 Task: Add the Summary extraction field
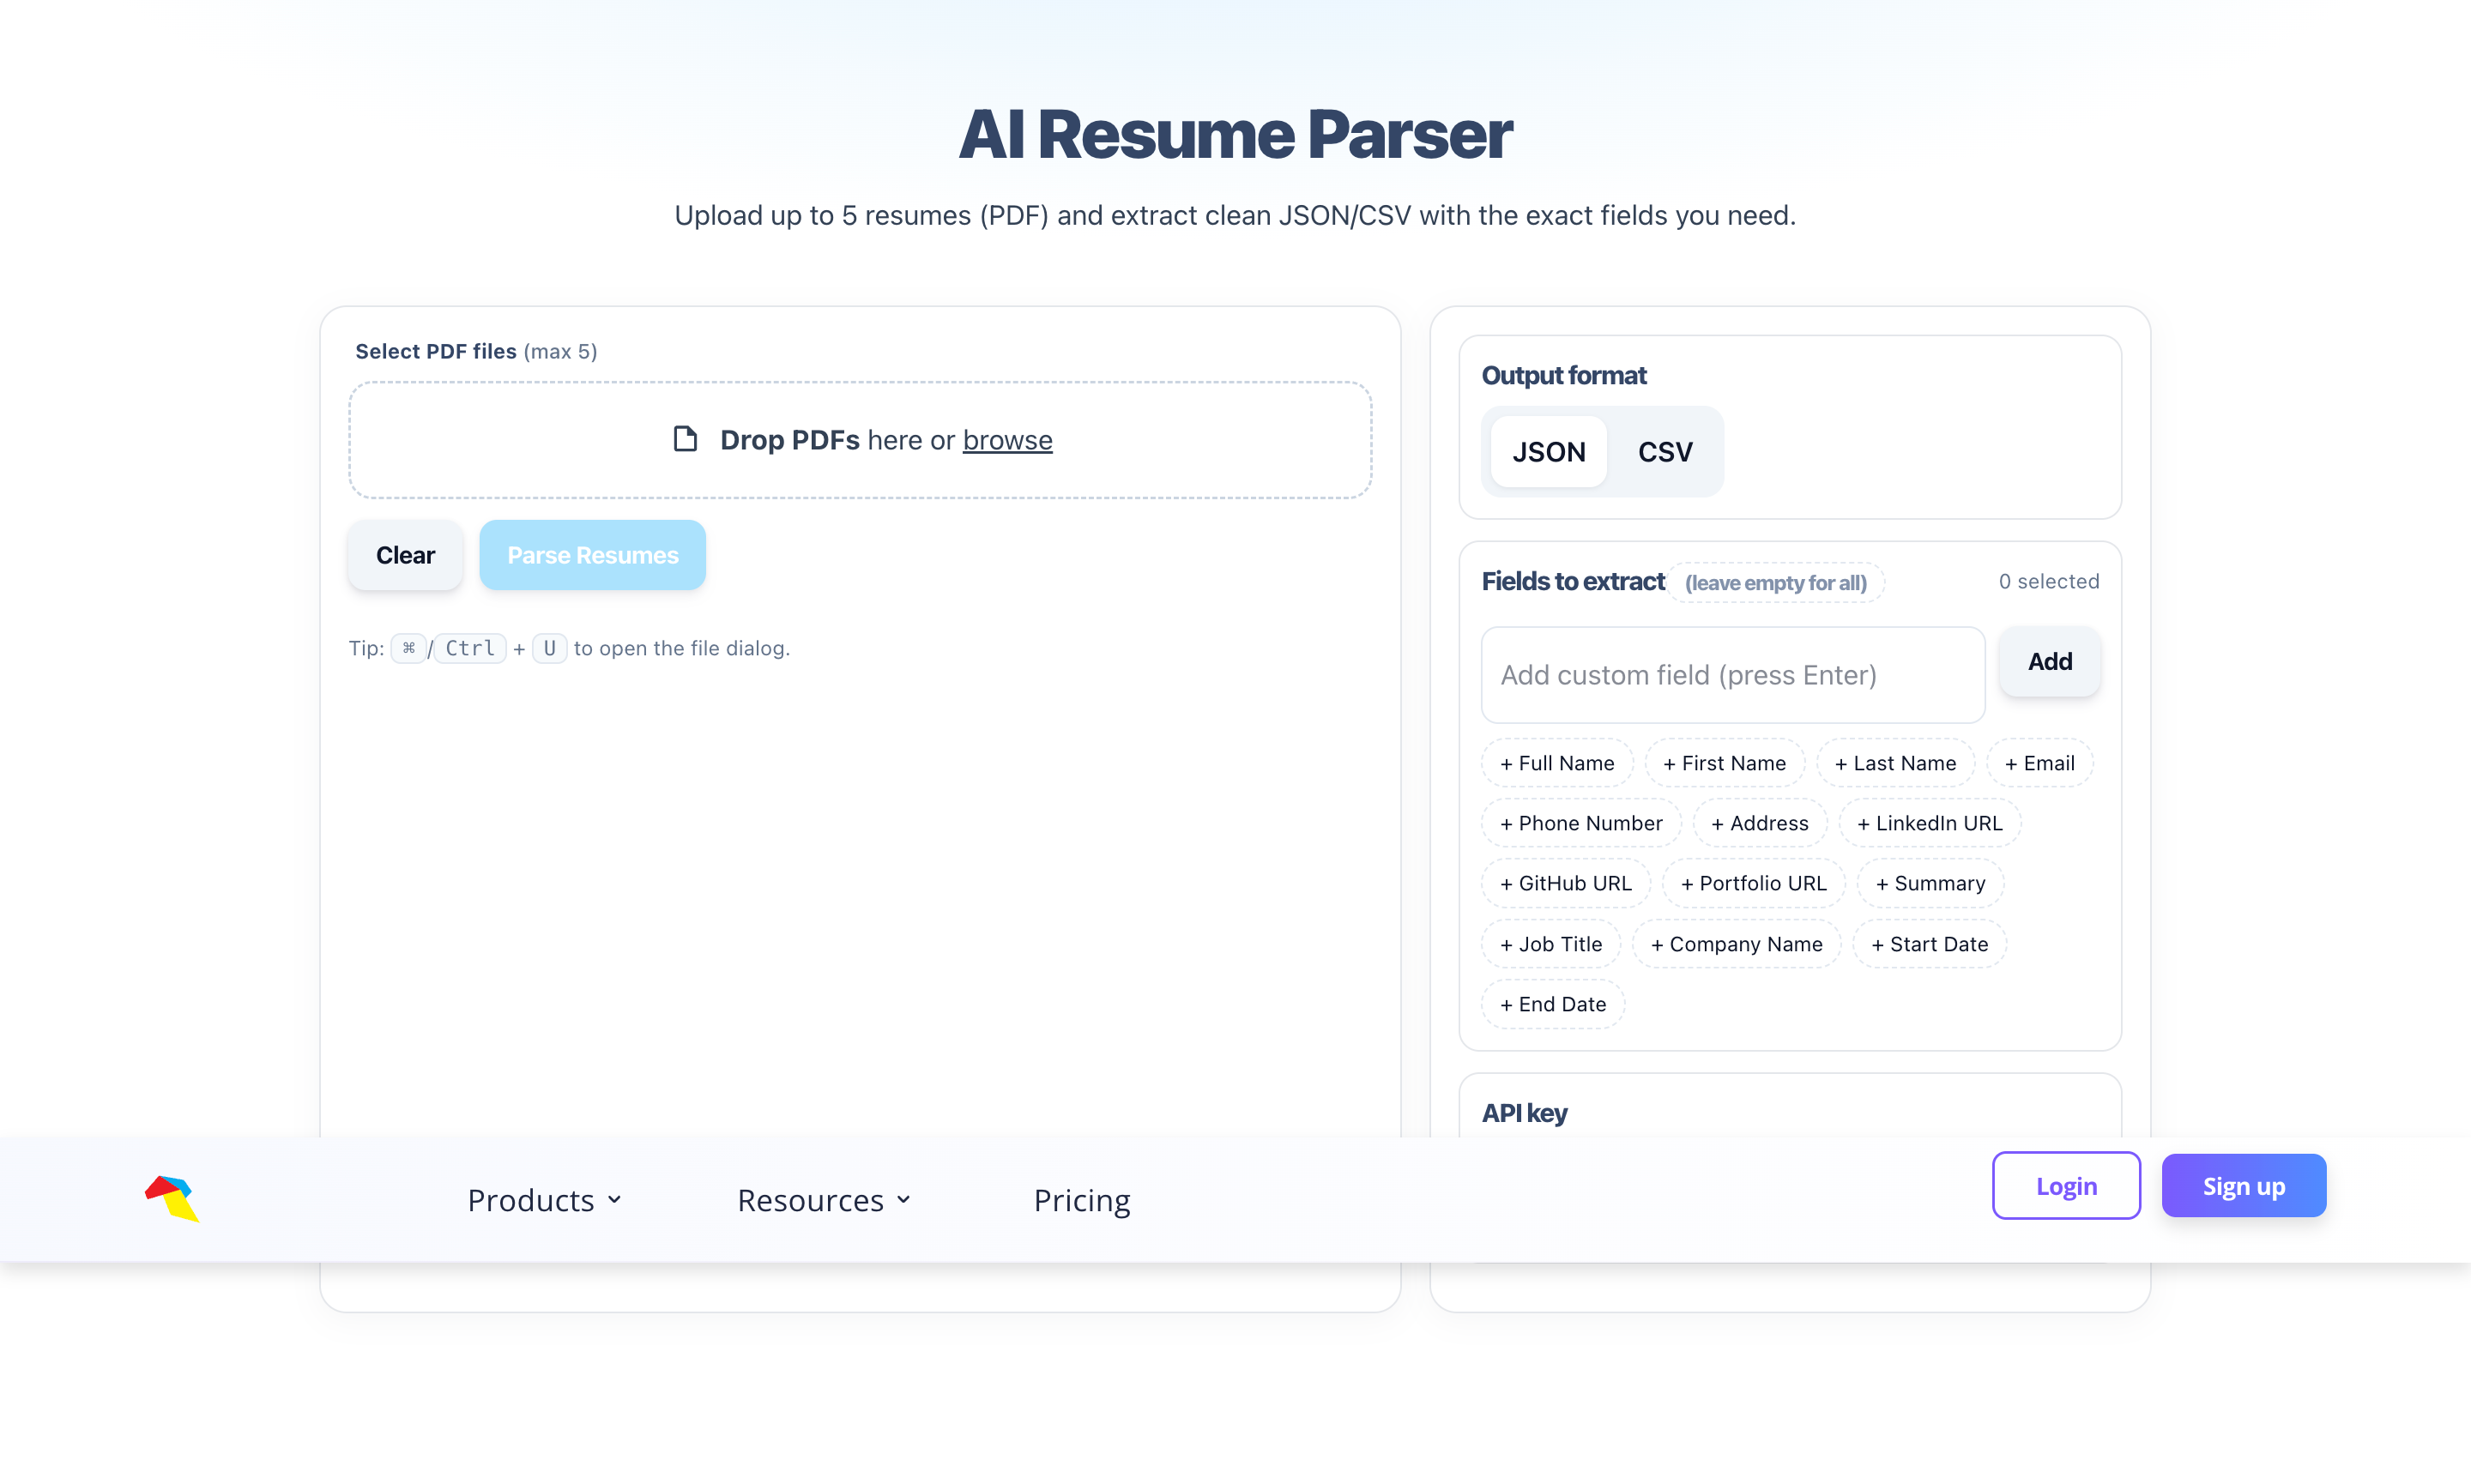coord(1930,883)
